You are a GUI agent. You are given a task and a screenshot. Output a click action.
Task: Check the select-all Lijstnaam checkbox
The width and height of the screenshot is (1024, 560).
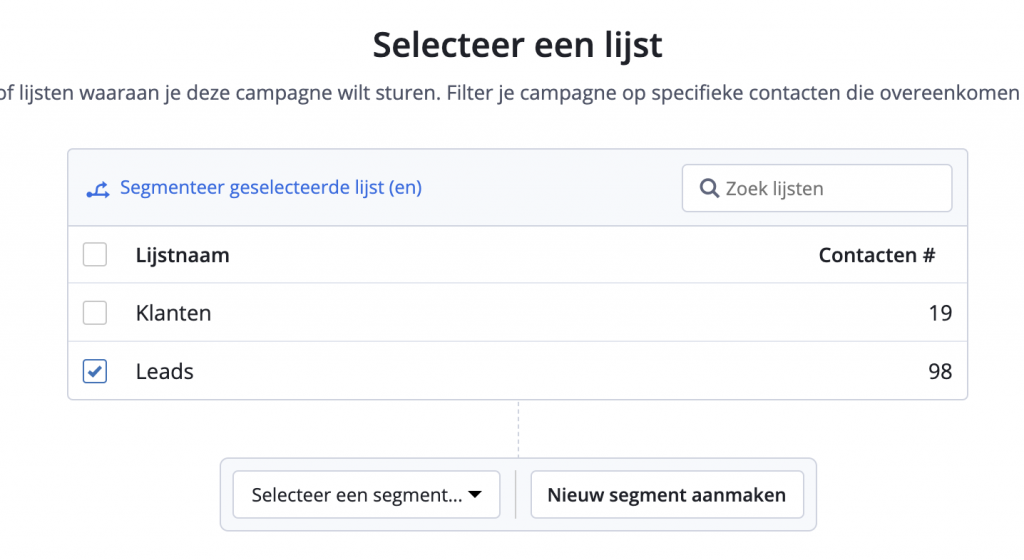95,255
